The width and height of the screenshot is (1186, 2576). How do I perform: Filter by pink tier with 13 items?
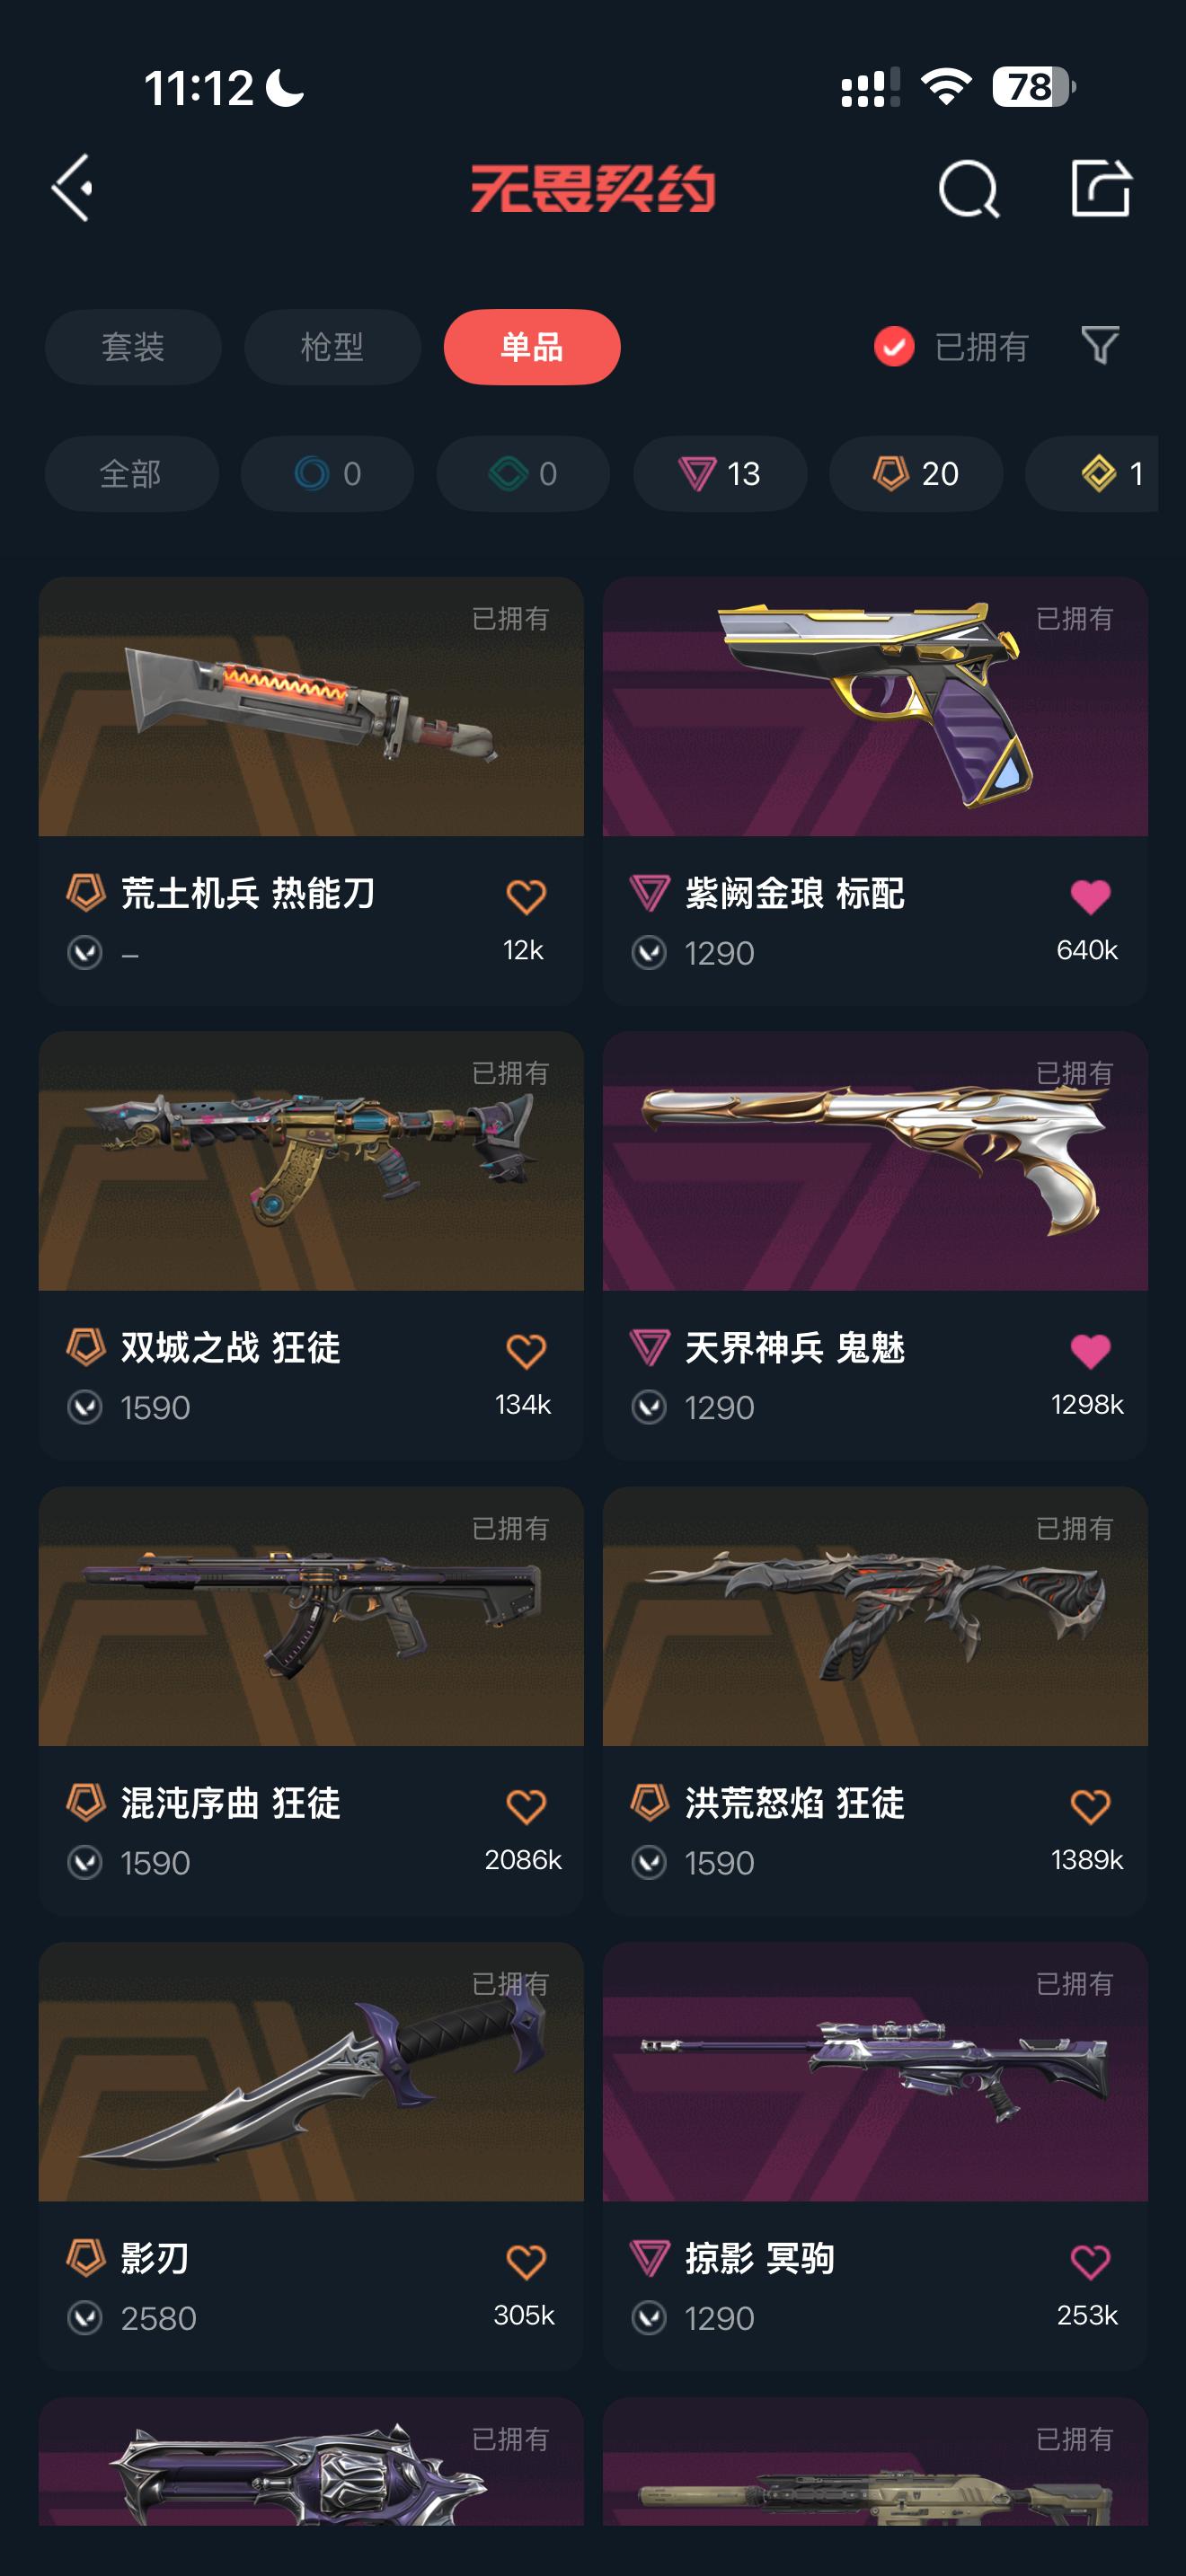point(720,474)
